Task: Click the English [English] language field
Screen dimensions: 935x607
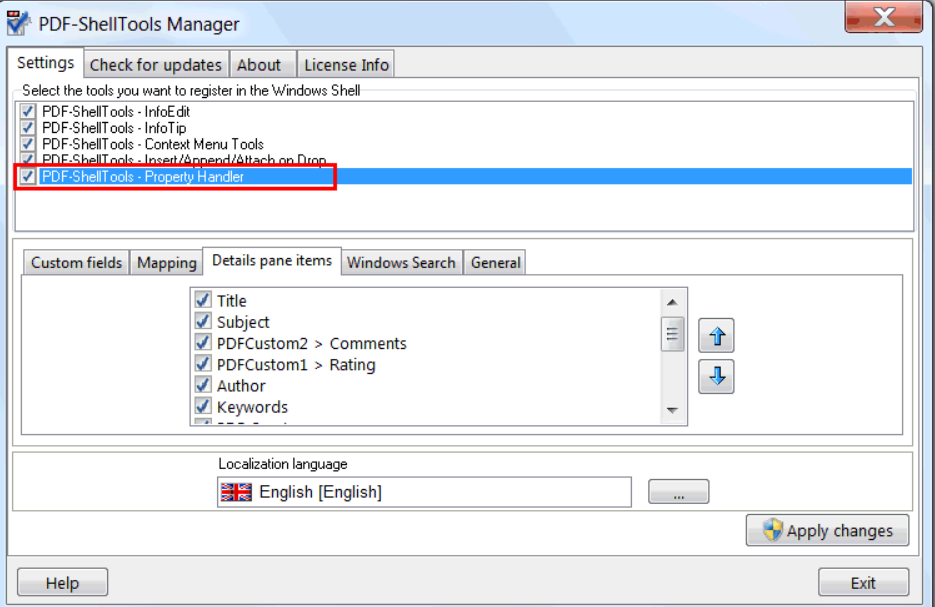Action: tap(424, 492)
